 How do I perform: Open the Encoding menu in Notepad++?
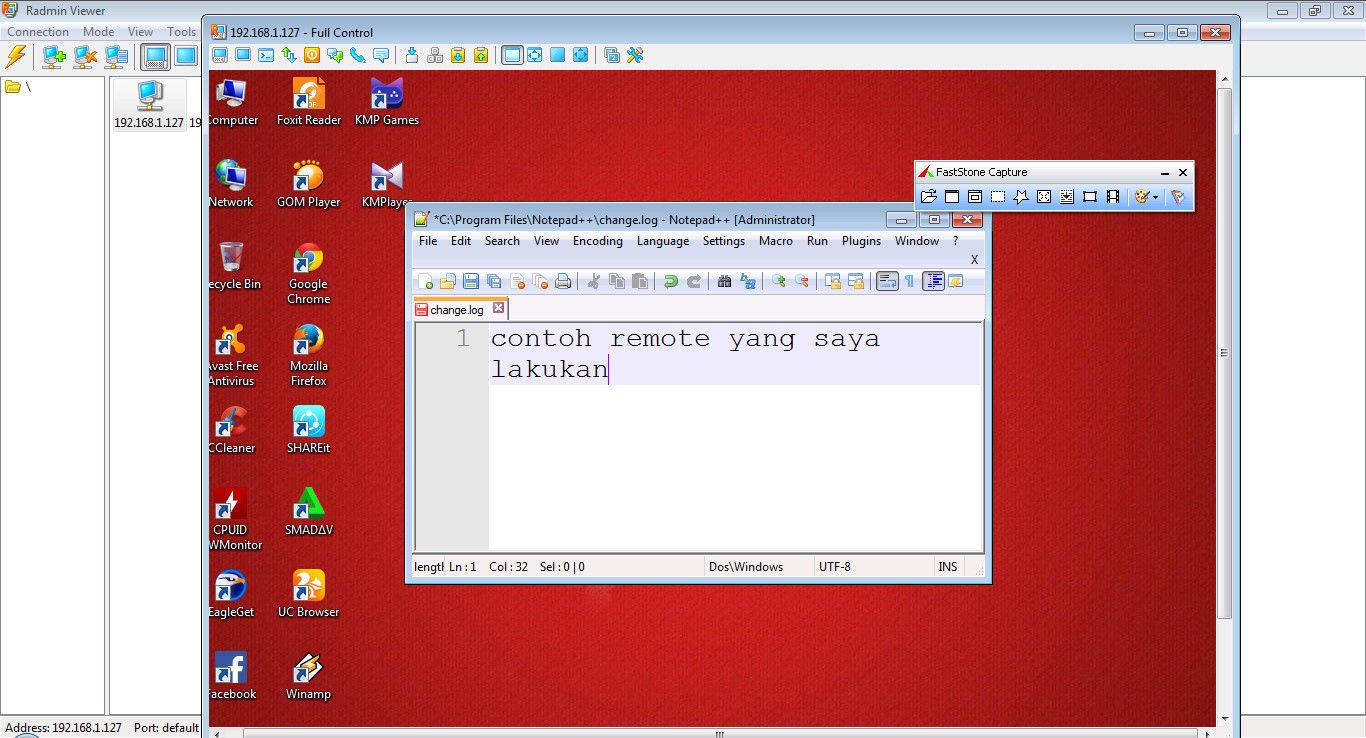coord(598,241)
